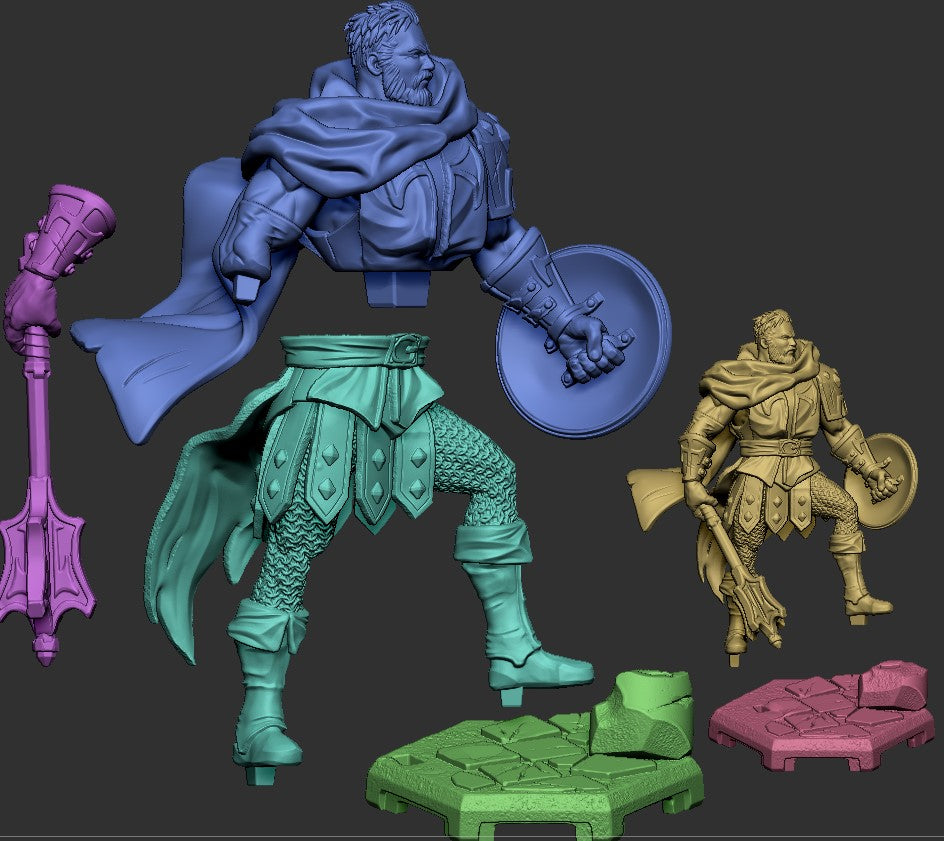The image size is (944, 841).
Task: Click the gold figure's round shield
Action: pos(880,480)
